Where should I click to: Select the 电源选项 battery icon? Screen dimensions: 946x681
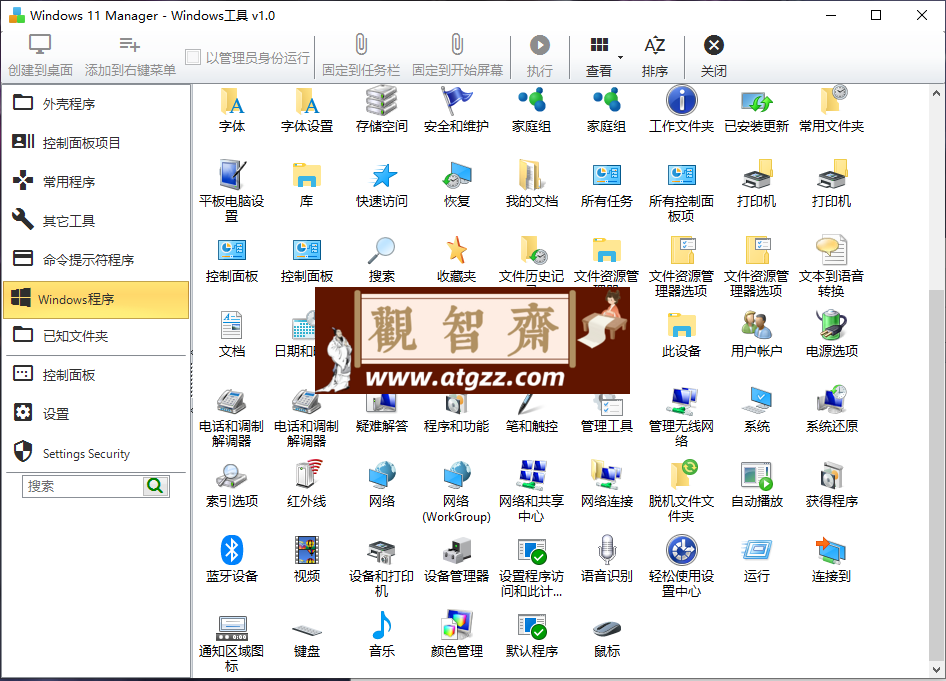pyautogui.click(x=831, y=334)
